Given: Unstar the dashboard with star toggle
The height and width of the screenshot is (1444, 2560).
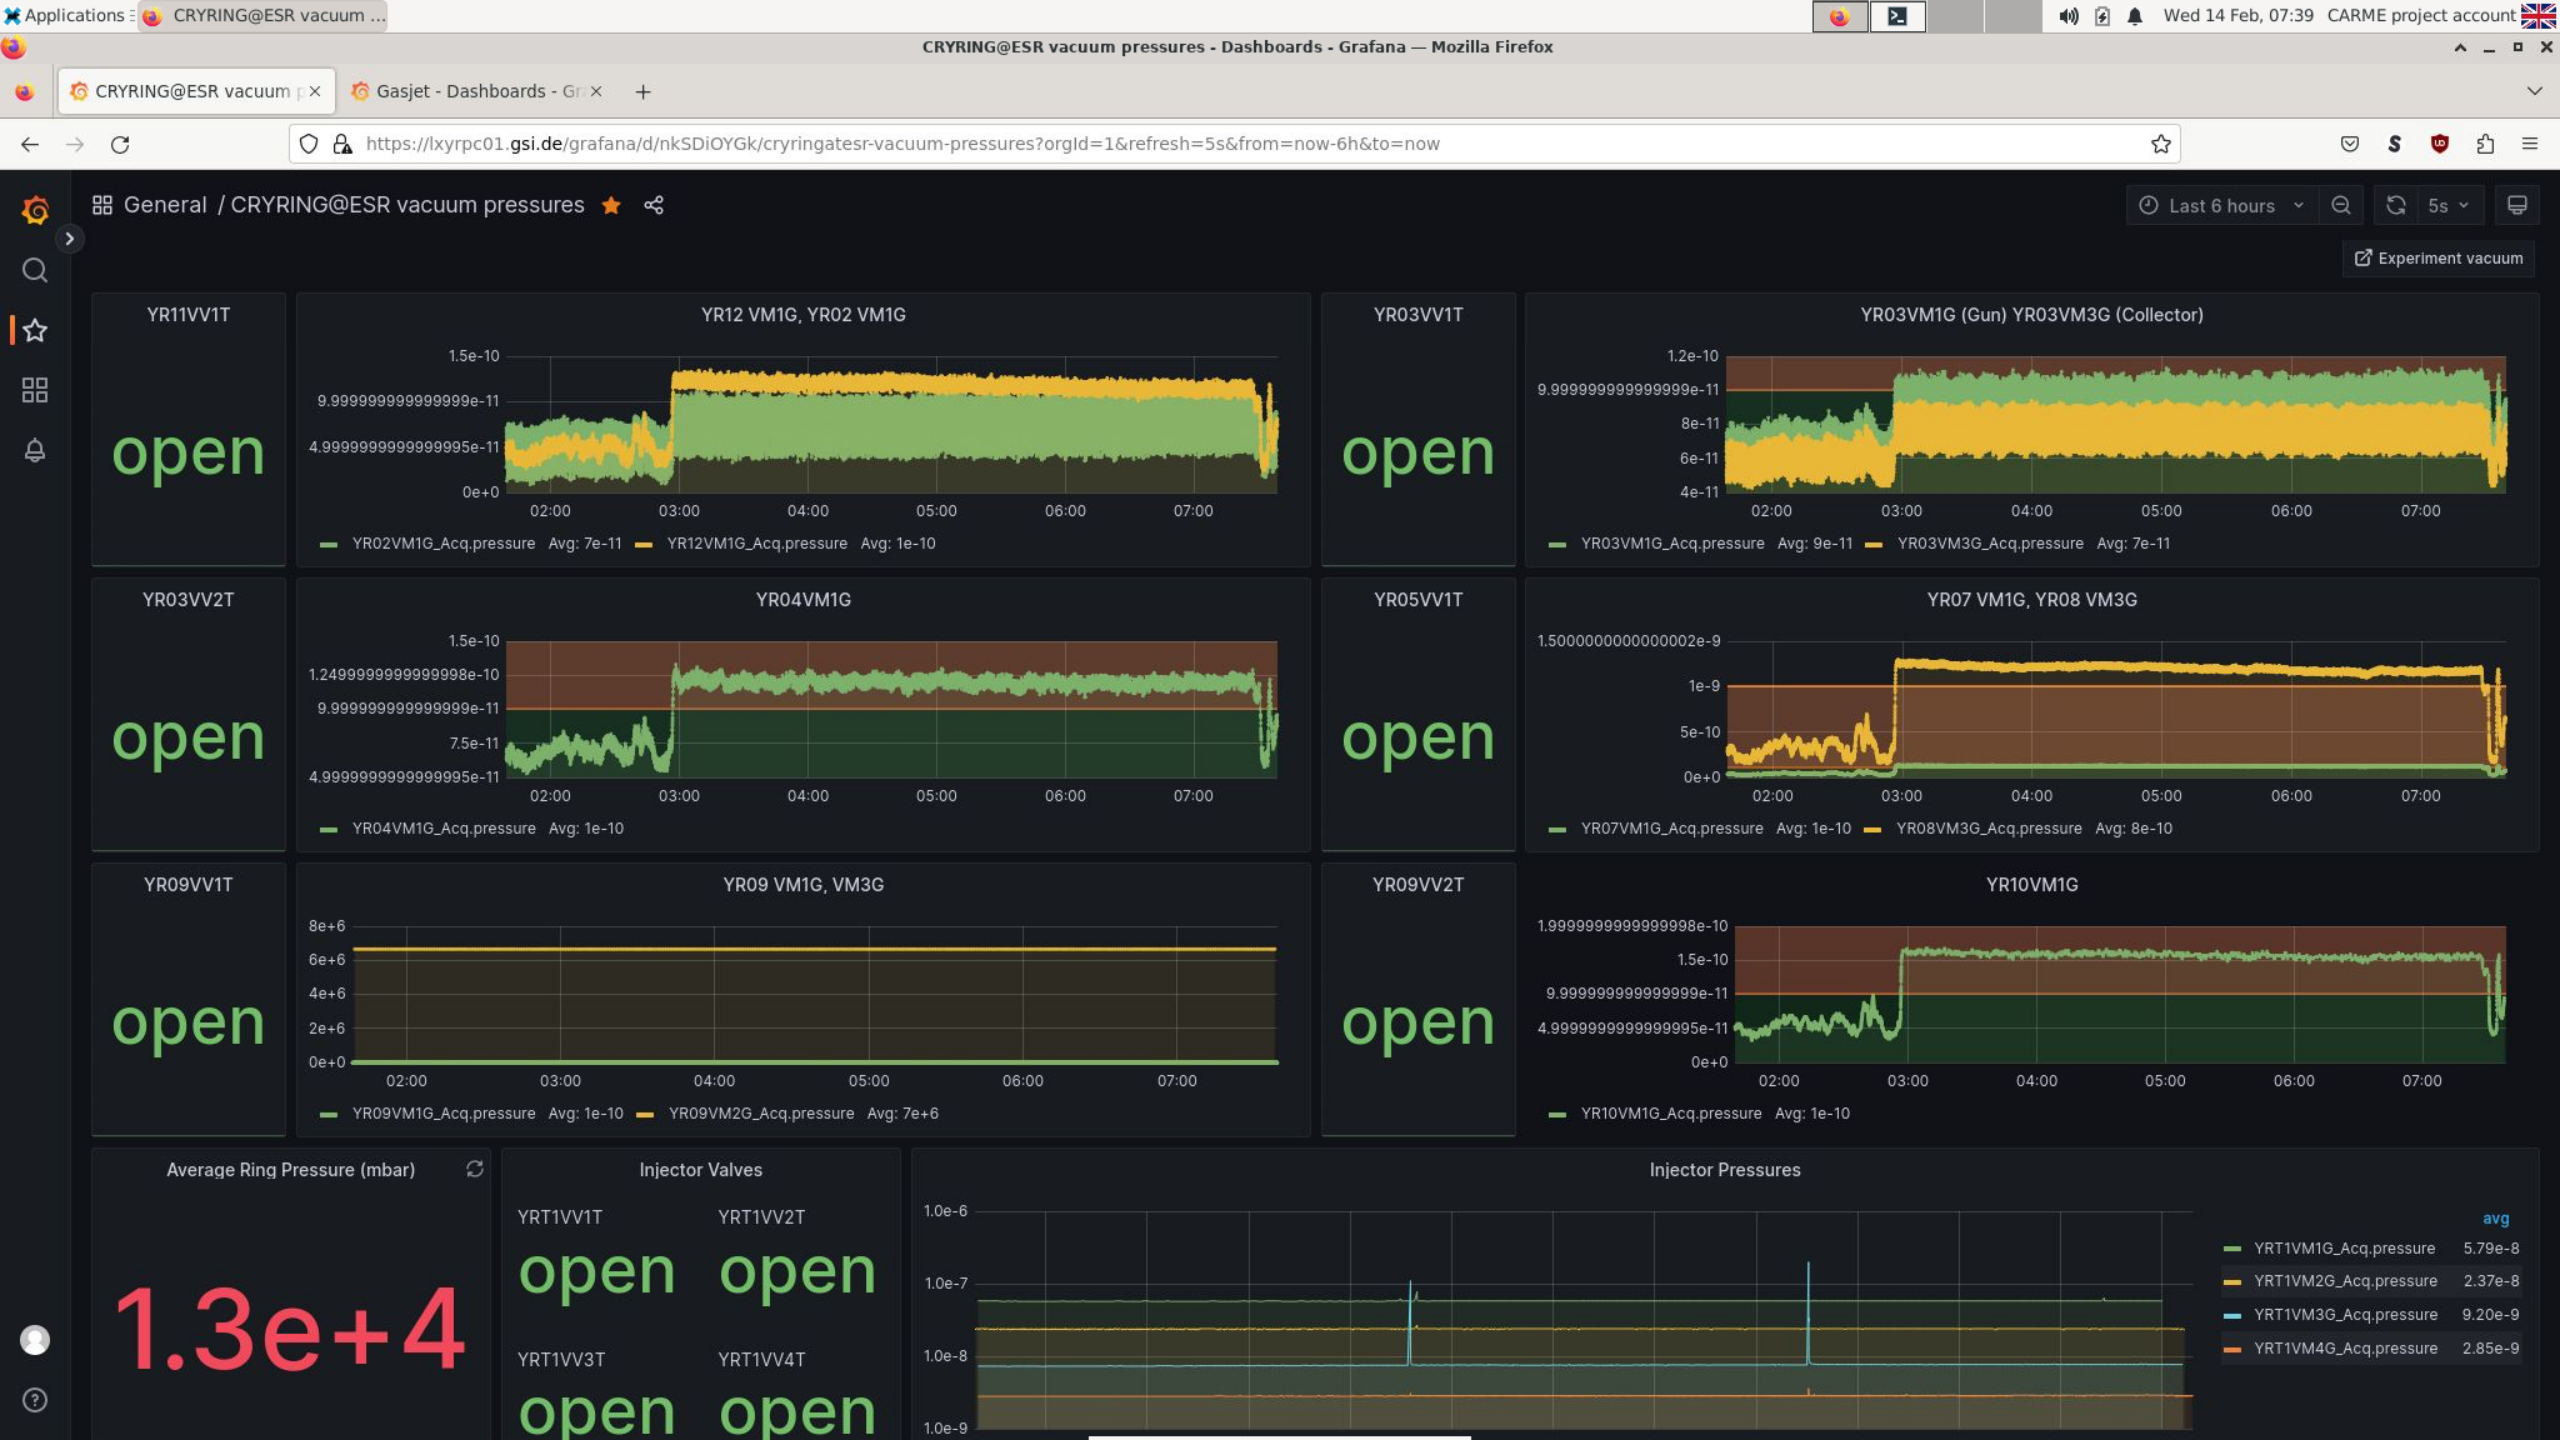Looking at the screenshot, I should tap(611, 205).
